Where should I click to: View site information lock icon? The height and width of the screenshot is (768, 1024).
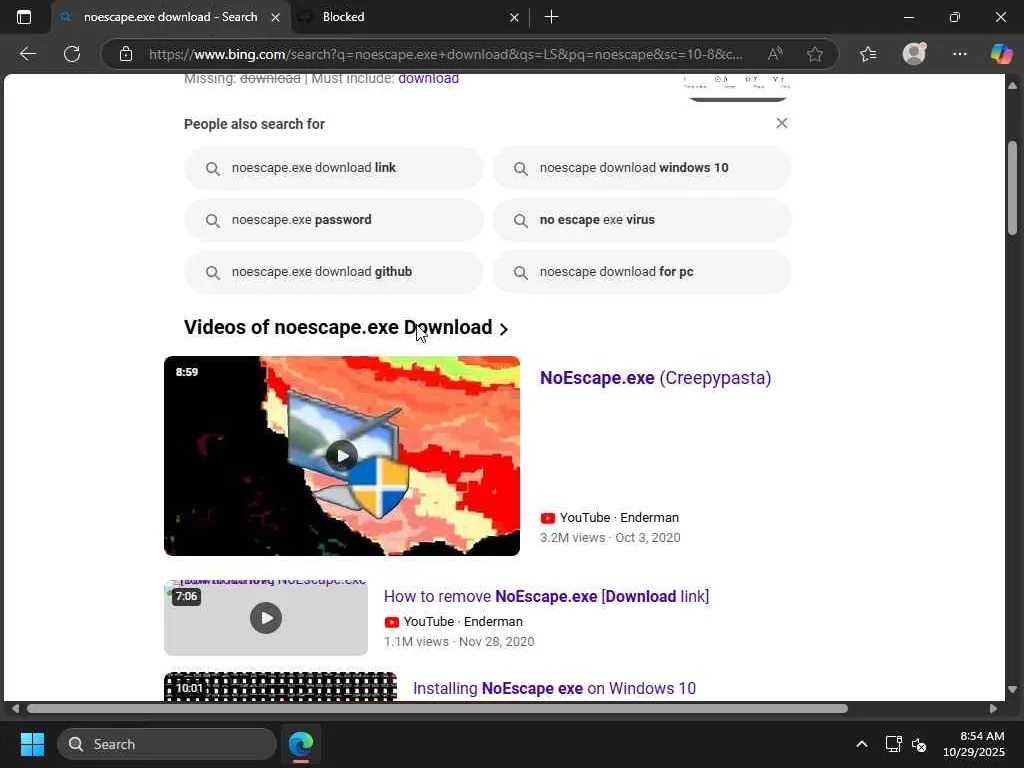[x=126, y=54]
